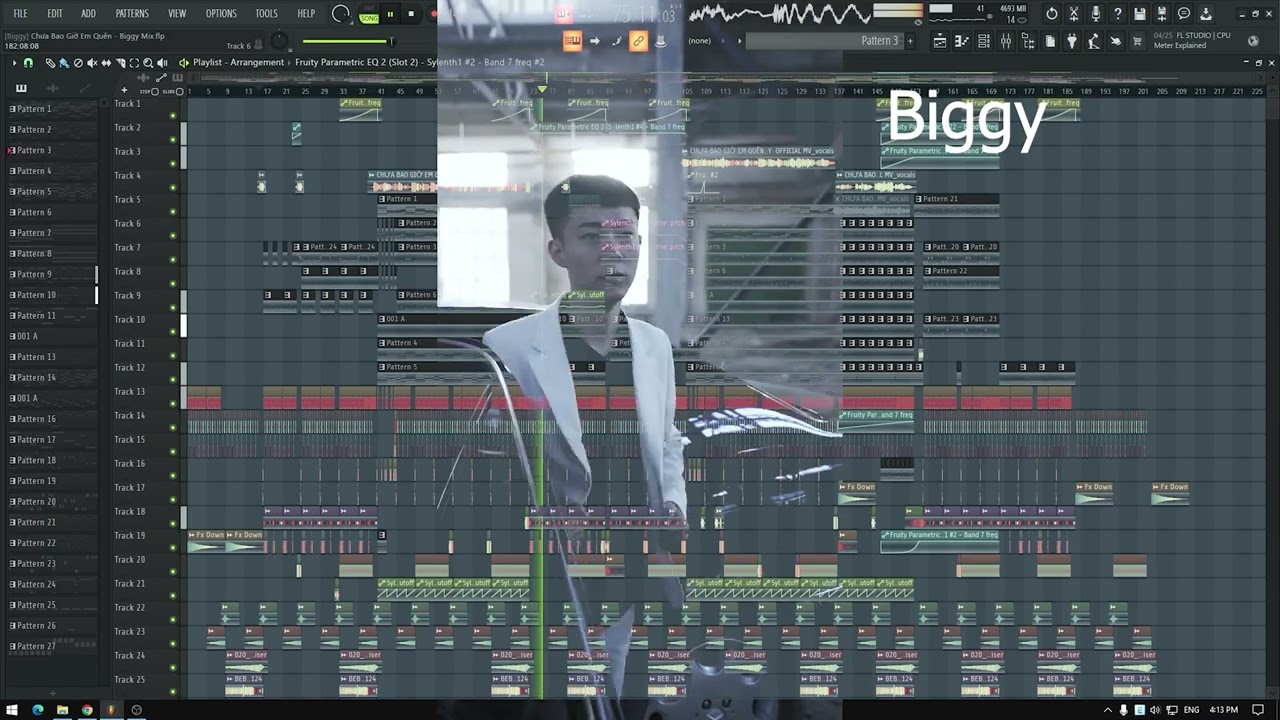This screenshot has width=1280, height=720.
Task: Open the OPTIONS menu
Action: (x=221, y=14)
